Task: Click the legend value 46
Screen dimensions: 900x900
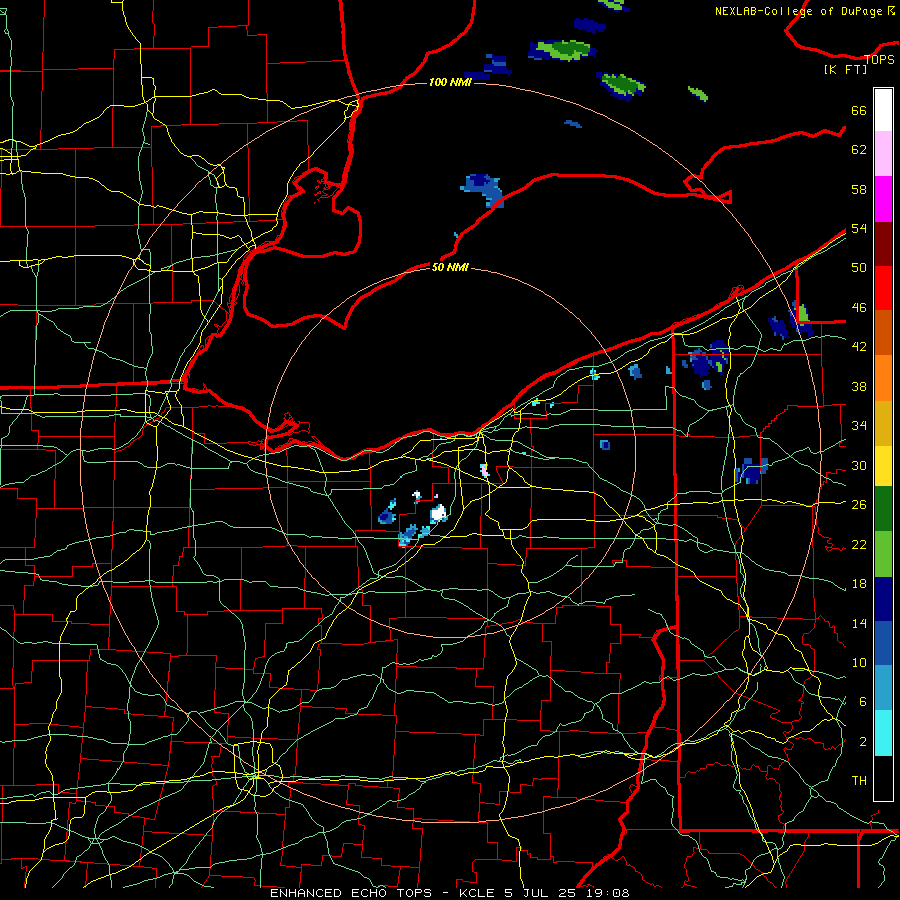Action: 859,307
